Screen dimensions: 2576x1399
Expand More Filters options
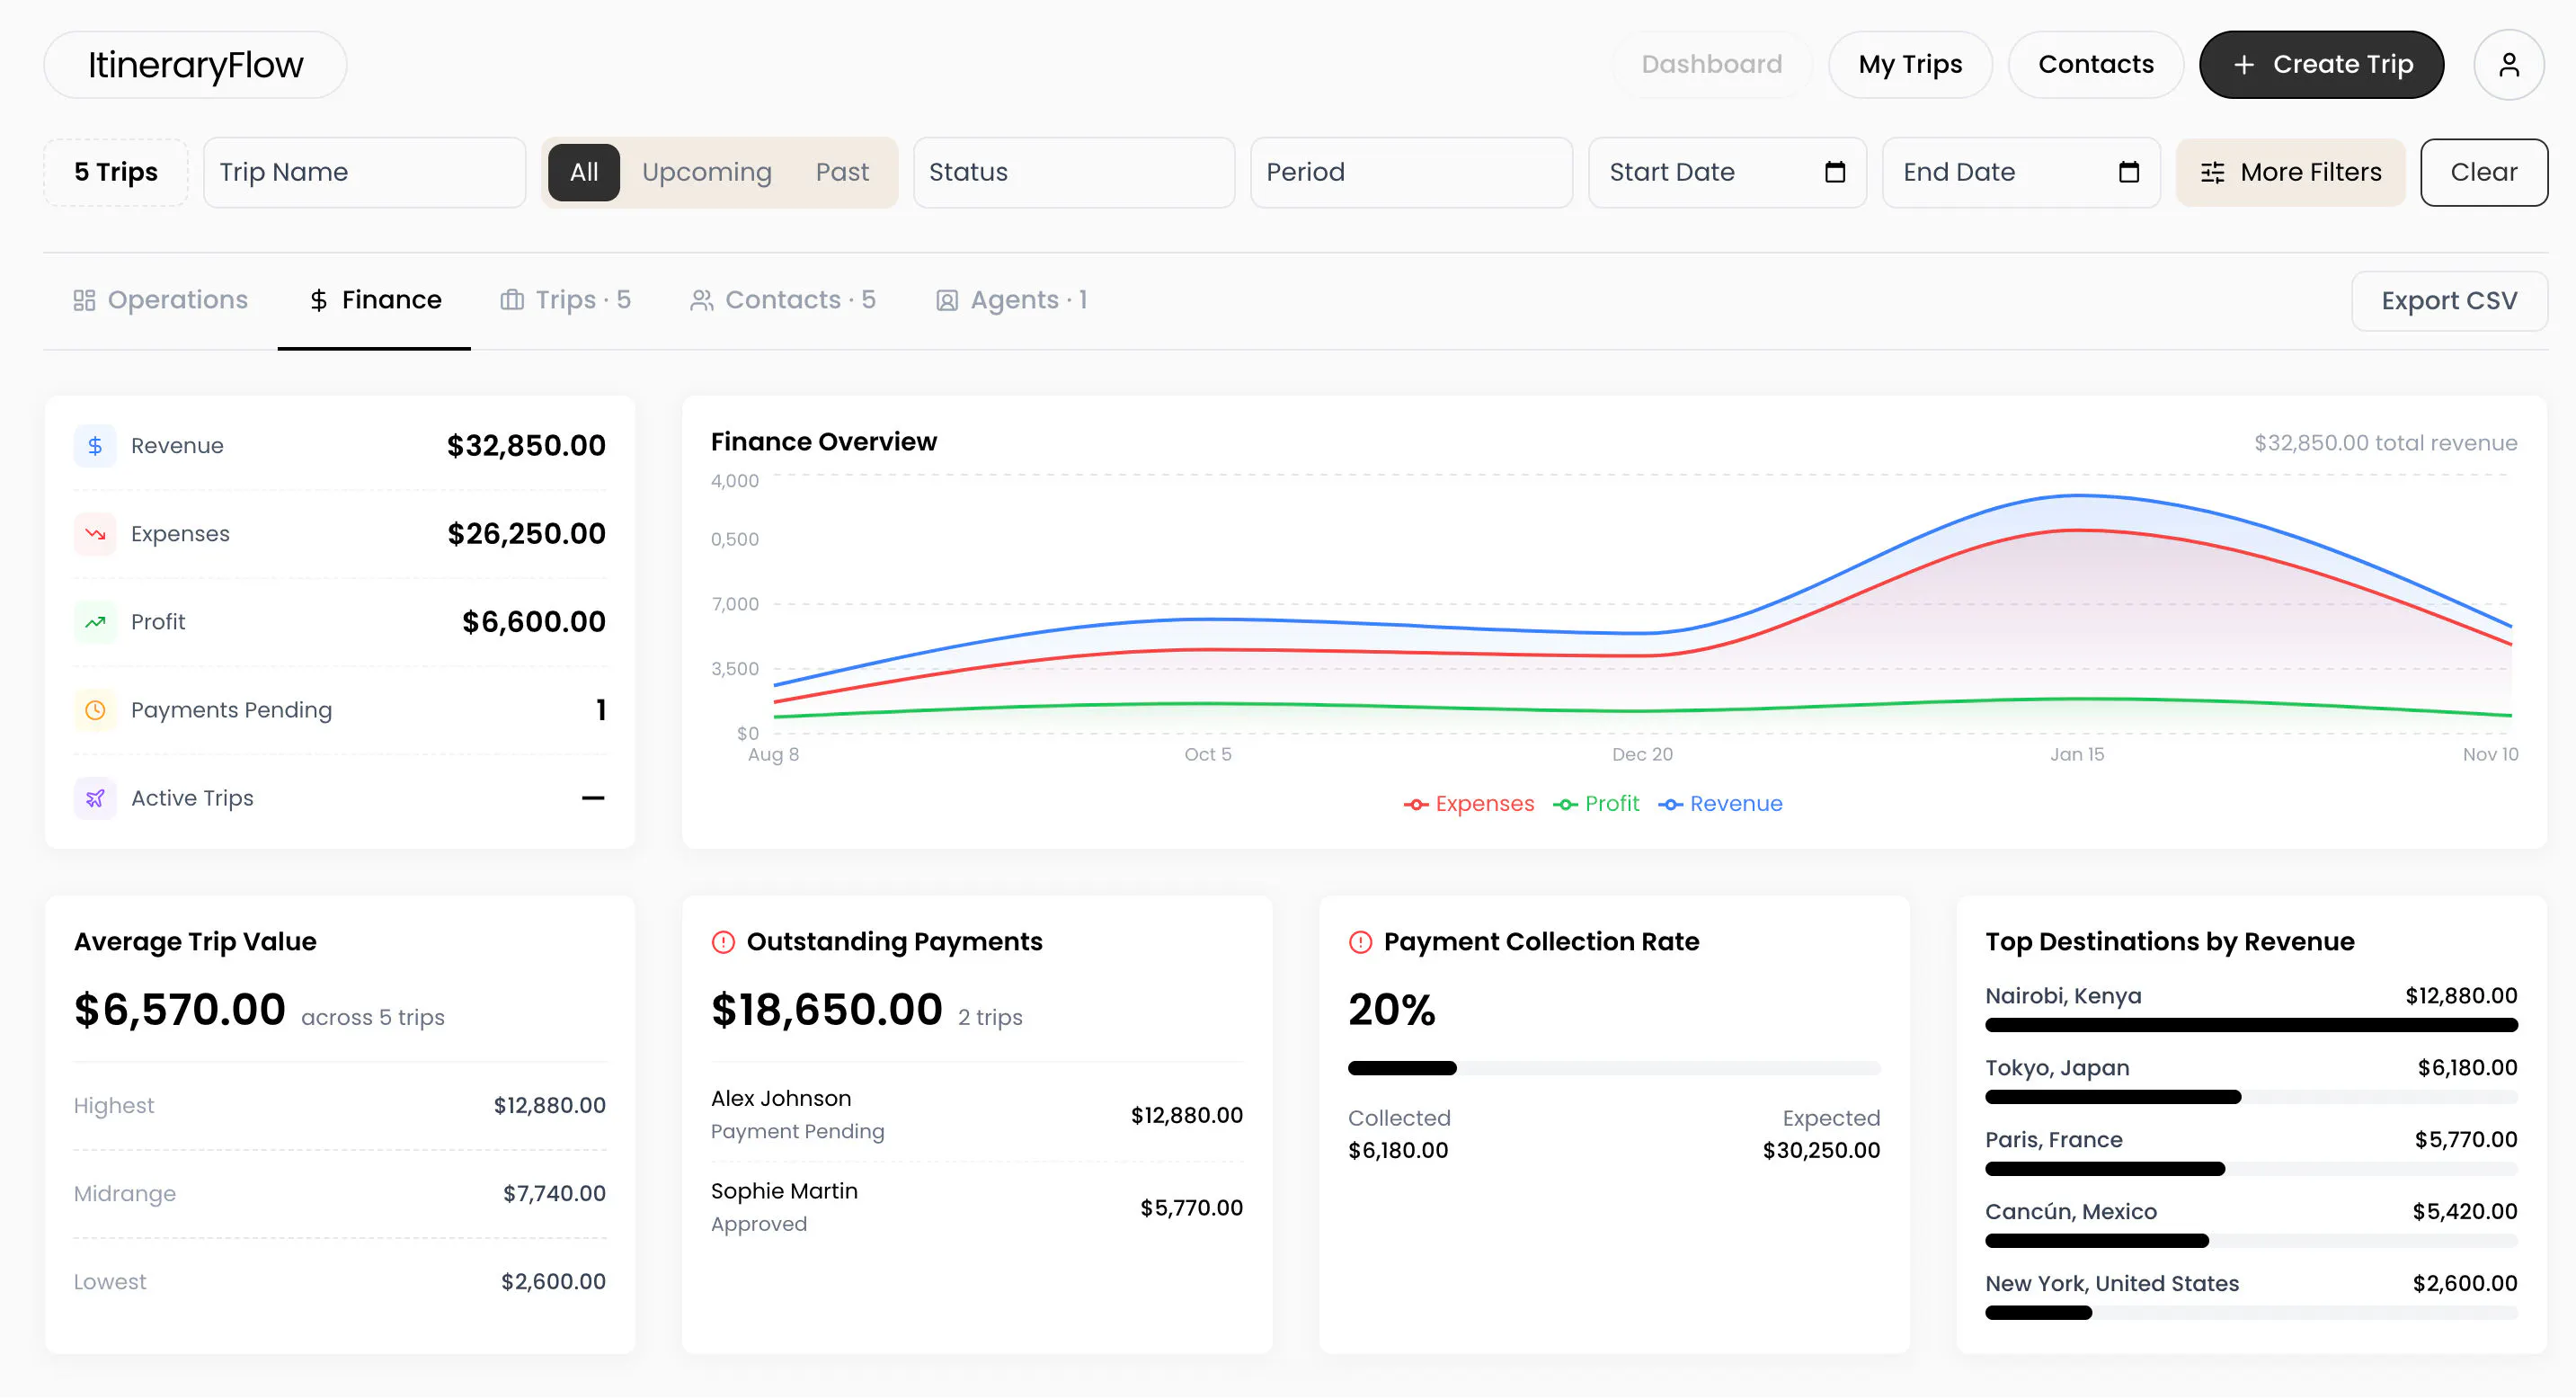click(x=2290, y=172)
